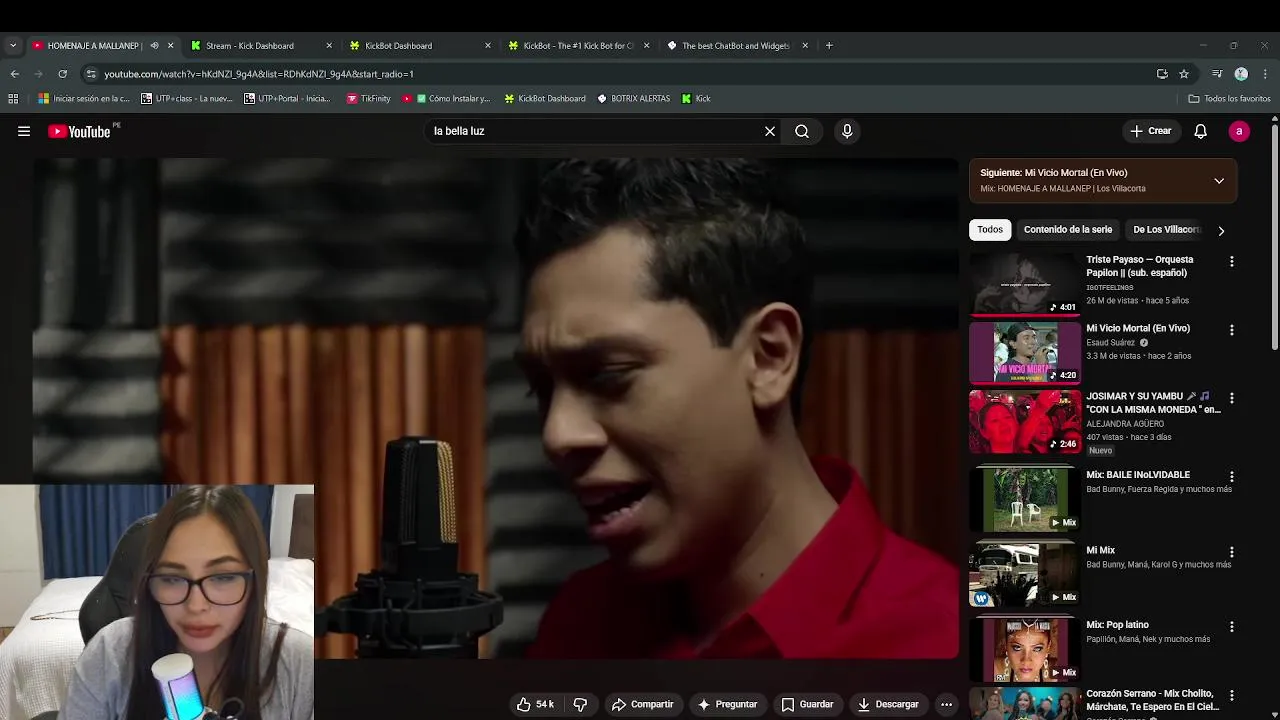Switch to KickBot #1 Kick Bot tab
This screenshot has height=720, width=1280.
pos(578,45)
